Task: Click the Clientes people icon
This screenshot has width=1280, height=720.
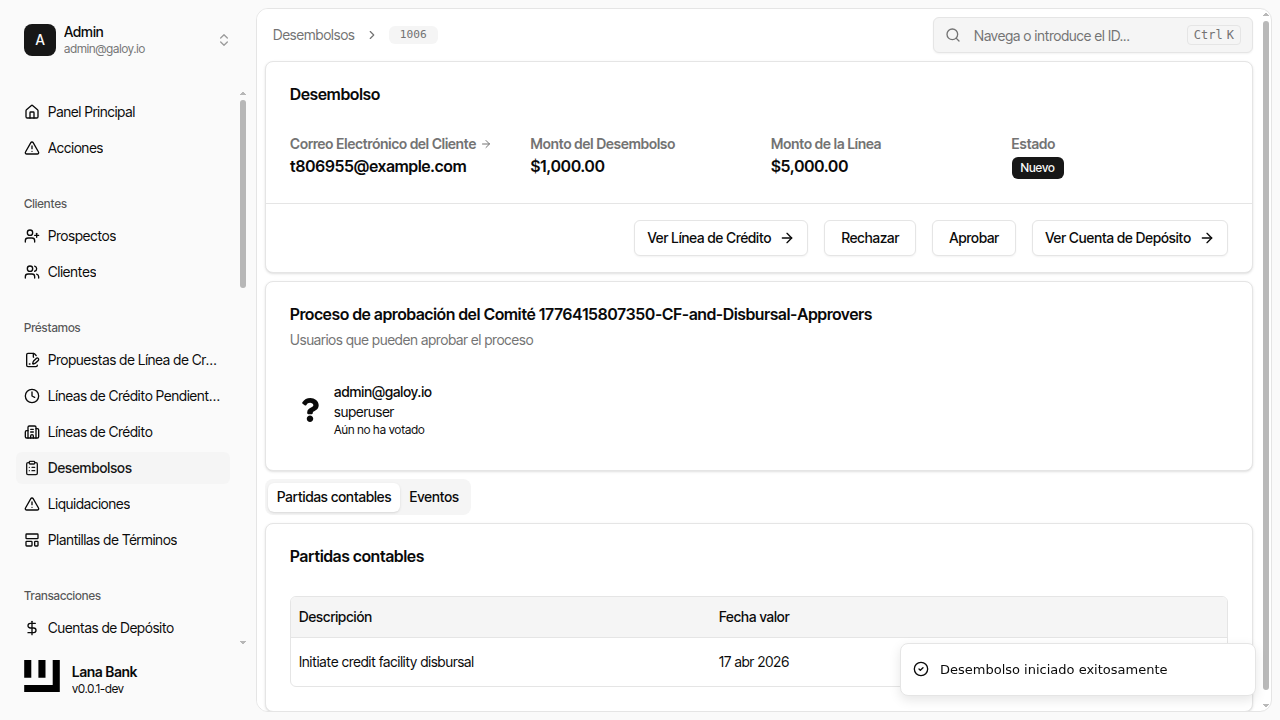Action: pyautogui.click(x=32, y=272)
